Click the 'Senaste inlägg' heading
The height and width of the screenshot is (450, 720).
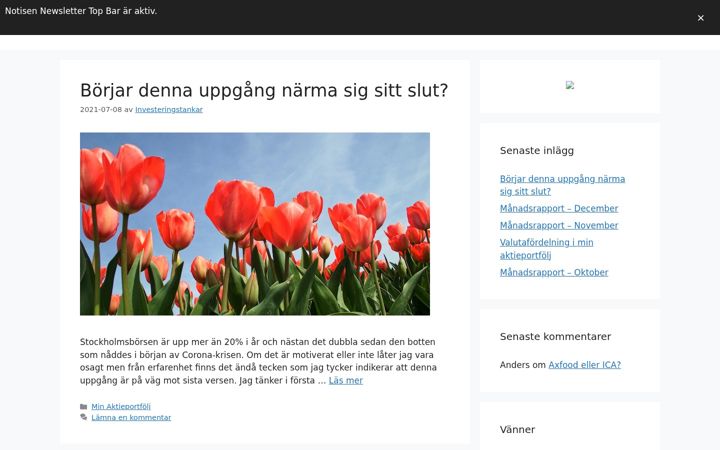(x=537, y=151)
